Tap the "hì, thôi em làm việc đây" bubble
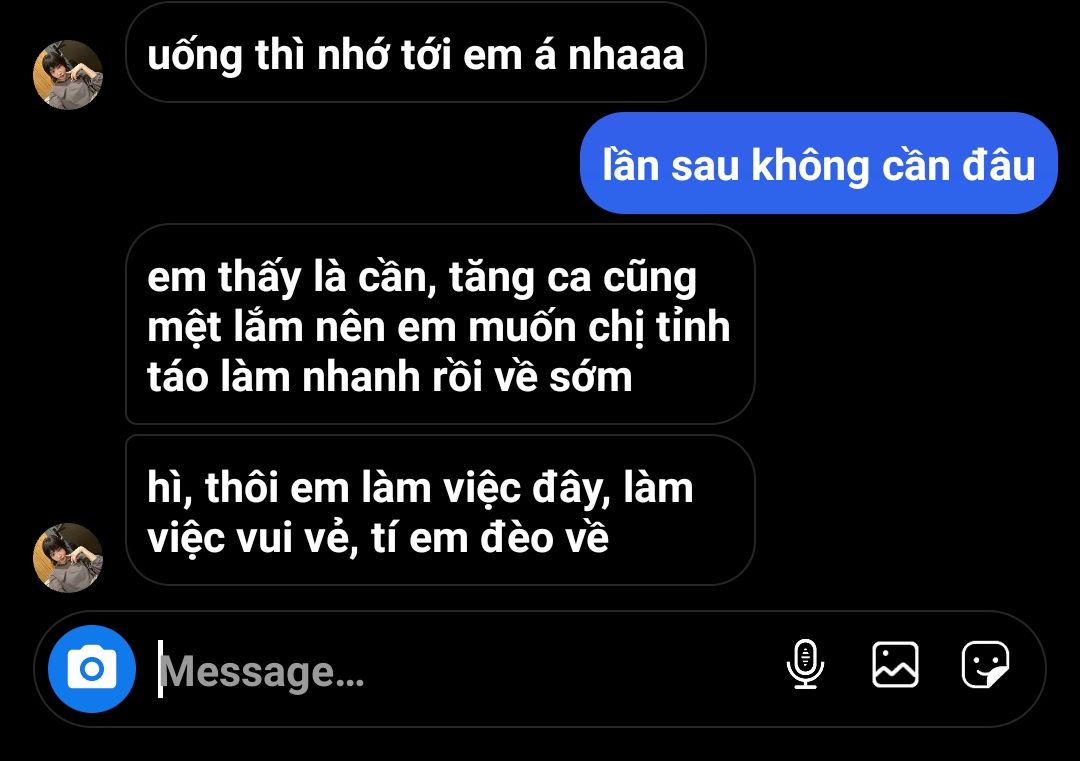This screenshot has width=1080, height=761. [x=440, y=510]
